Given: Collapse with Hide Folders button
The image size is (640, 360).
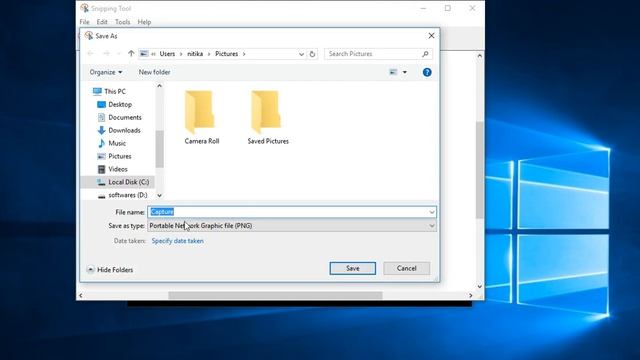Looking at the screenshot, I should pos(110,270).
